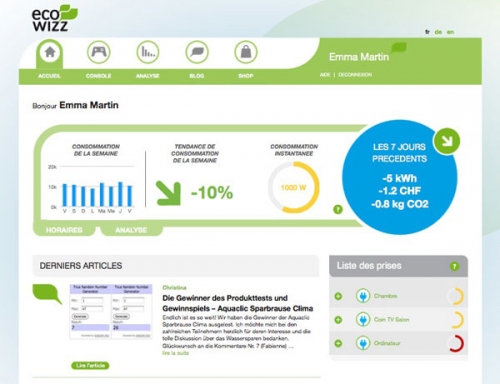
Task: Click the DERNIERS ARTICLES heading
Action: [x=81, y=266]
